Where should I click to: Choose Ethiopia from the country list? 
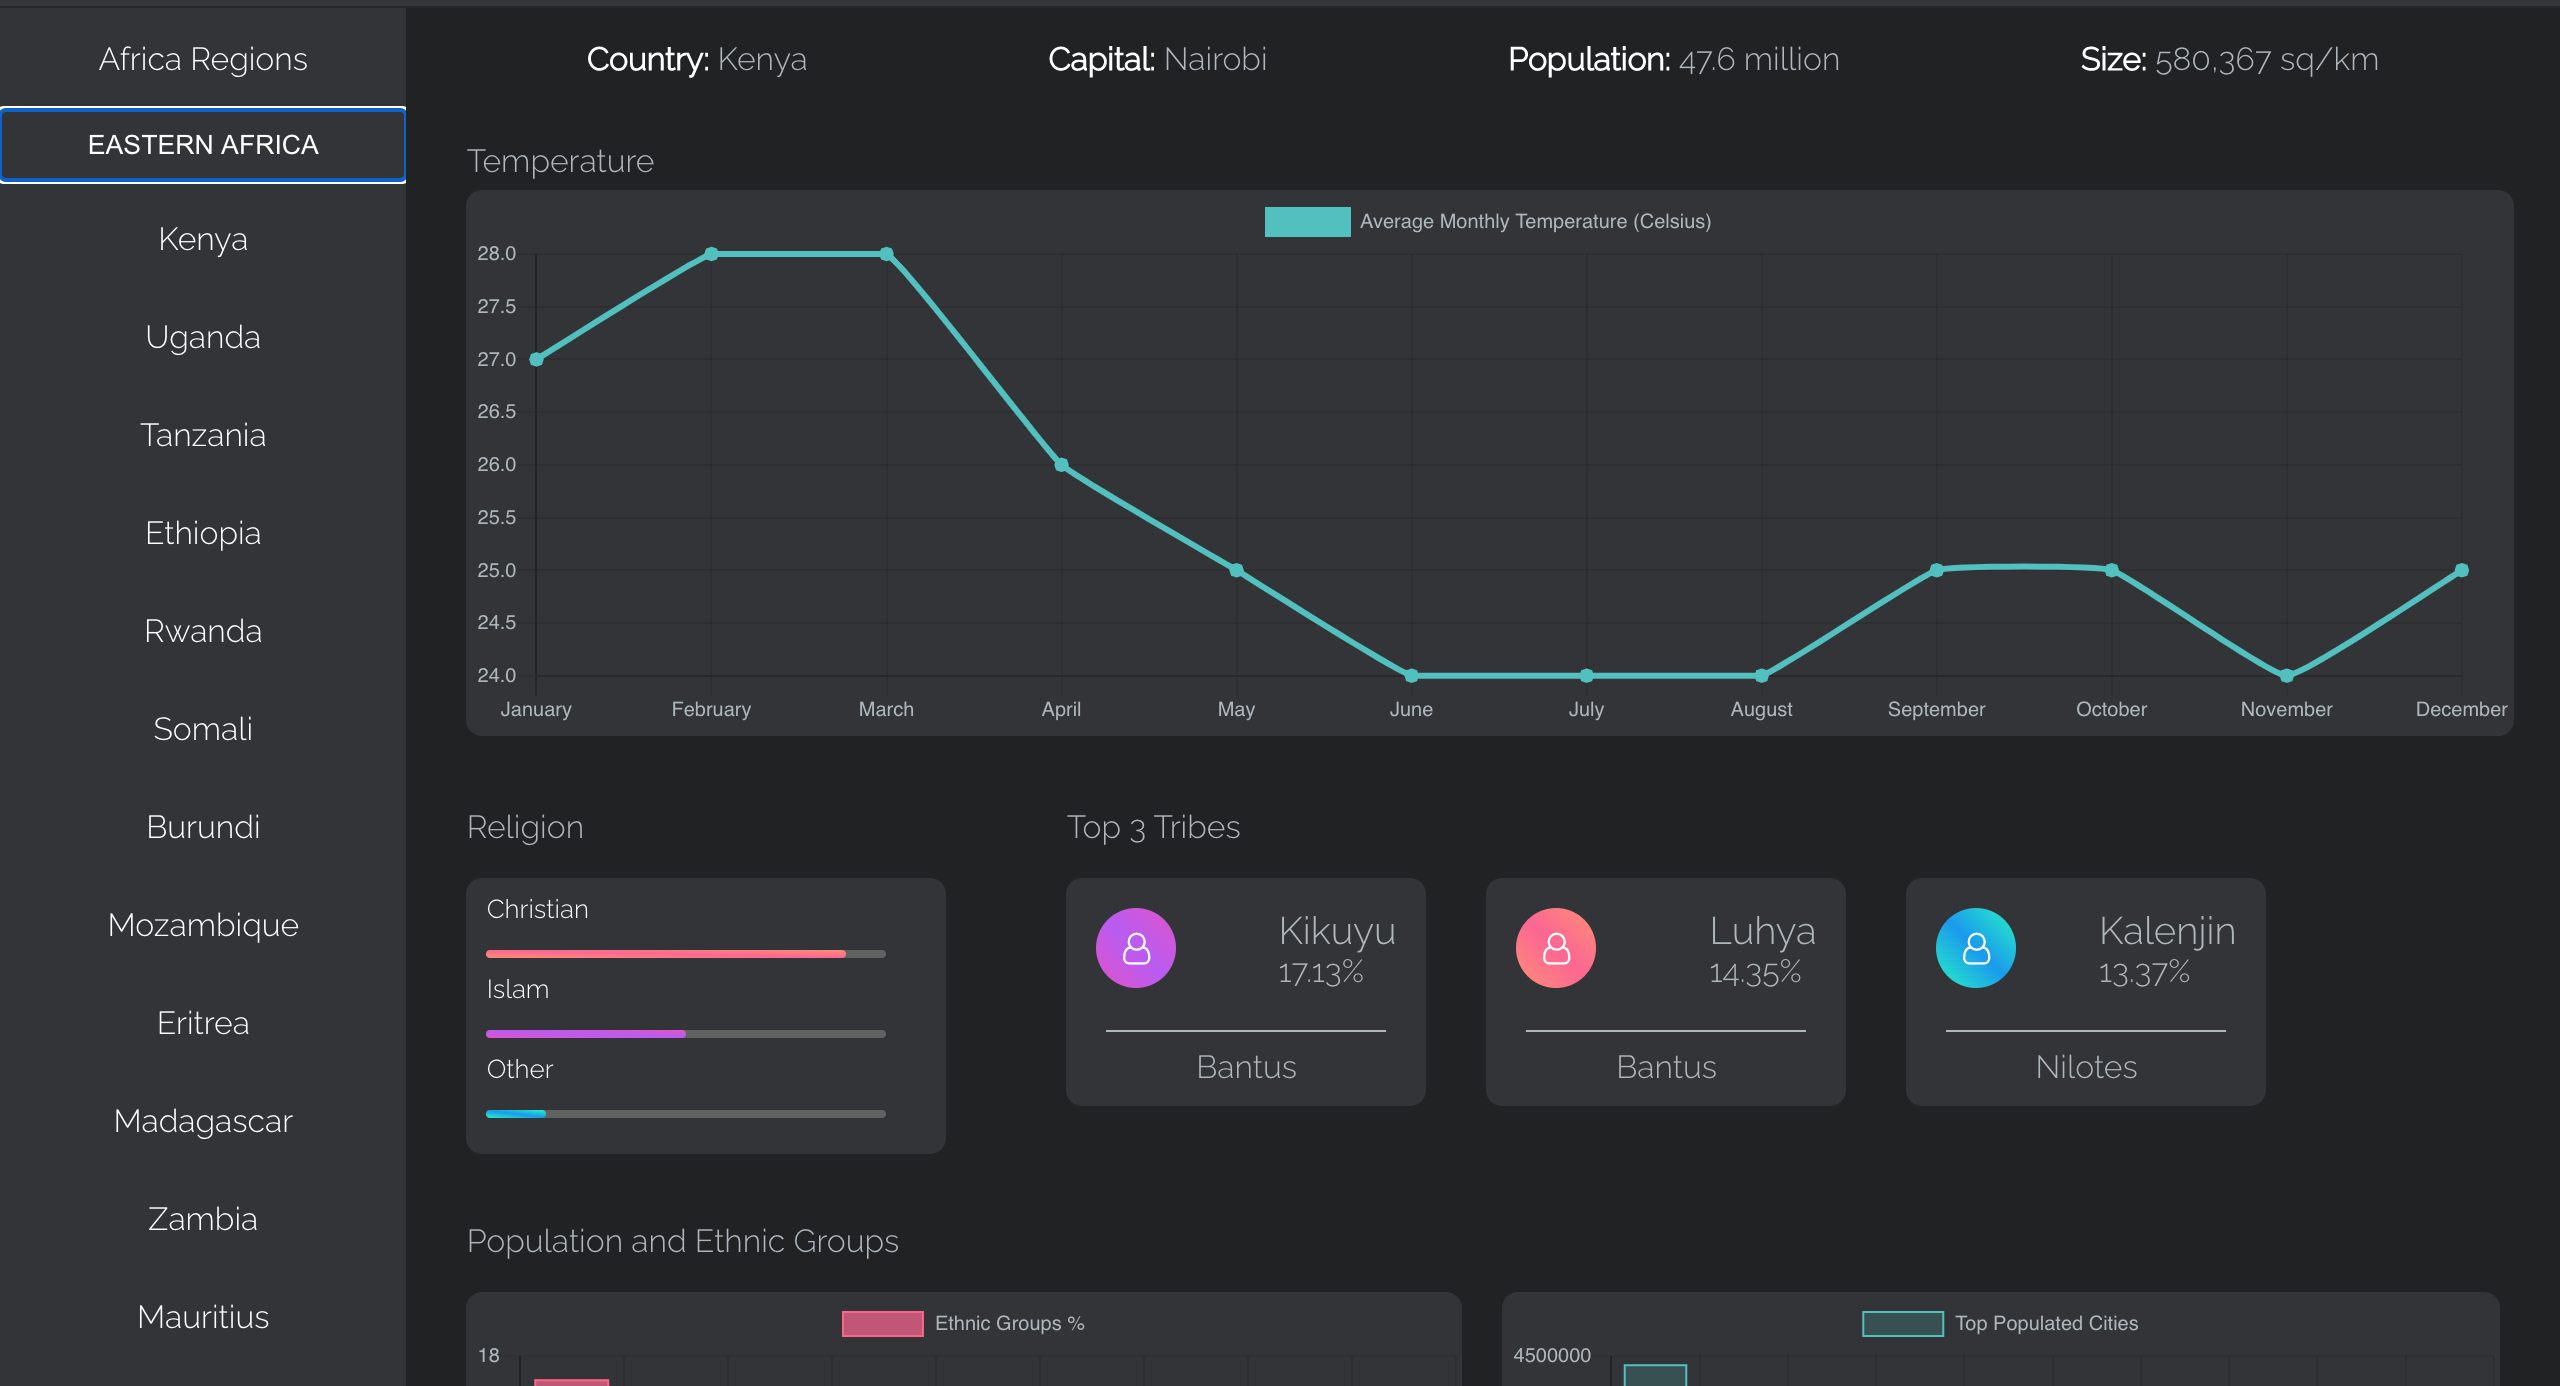click(203, 533)
